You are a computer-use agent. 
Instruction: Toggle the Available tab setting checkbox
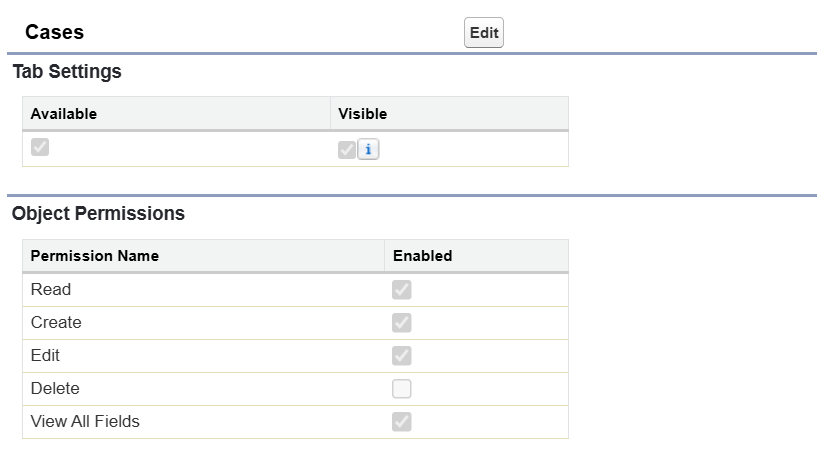pos(40,147)
